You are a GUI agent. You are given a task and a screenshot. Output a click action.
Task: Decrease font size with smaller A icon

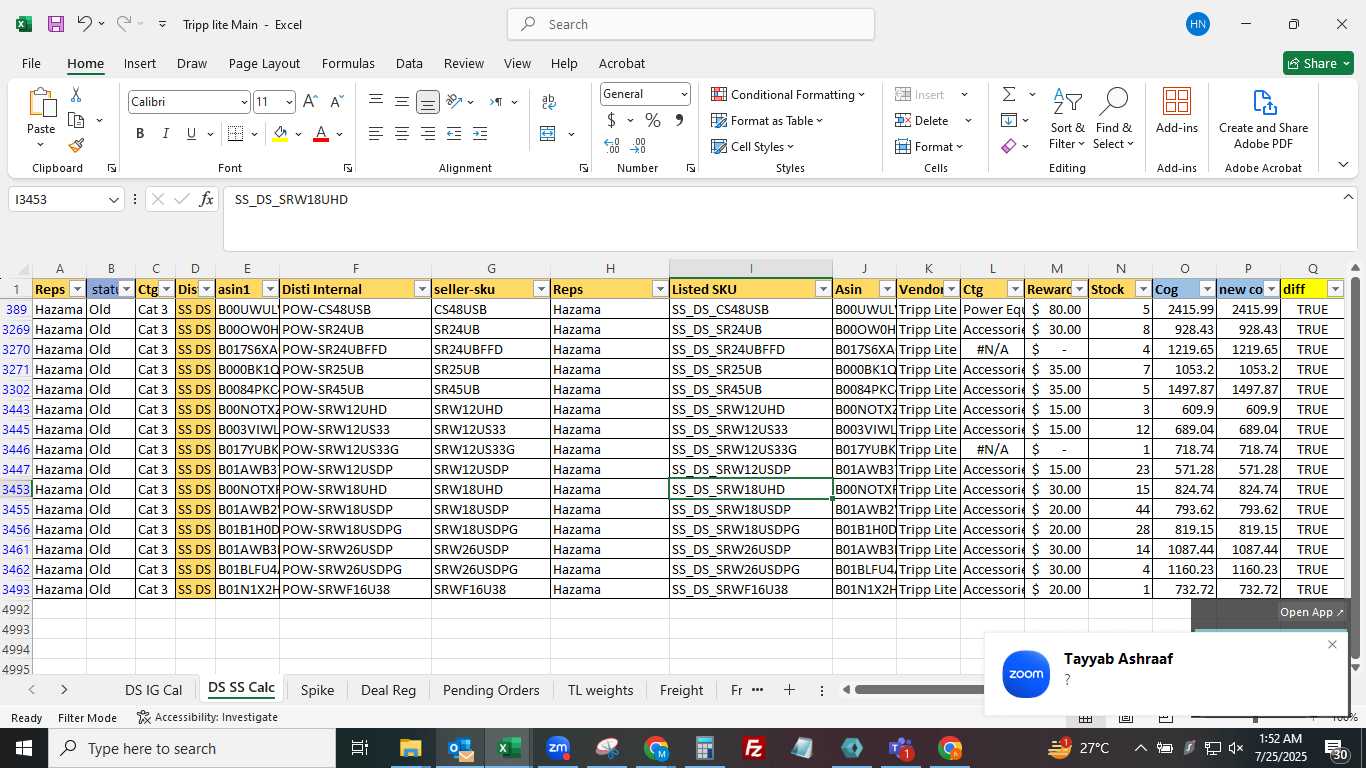point(336,102)
